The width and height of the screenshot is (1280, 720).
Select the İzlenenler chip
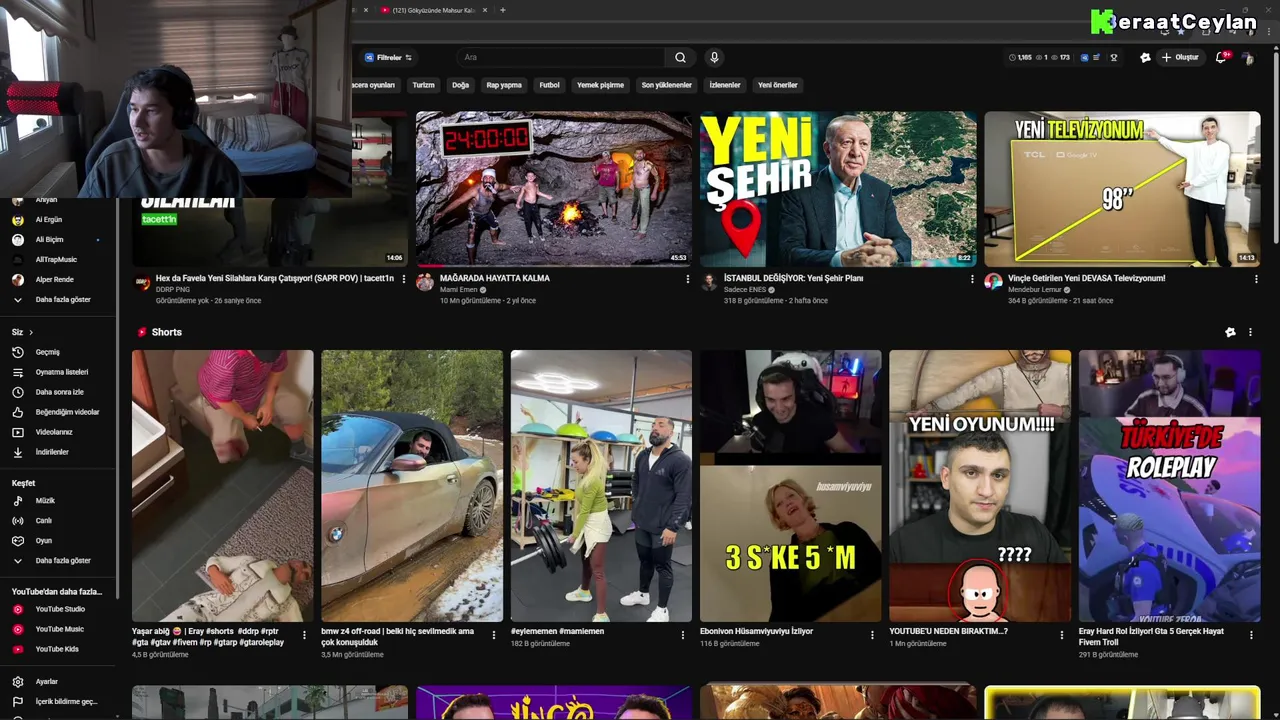tap(725, 85)
